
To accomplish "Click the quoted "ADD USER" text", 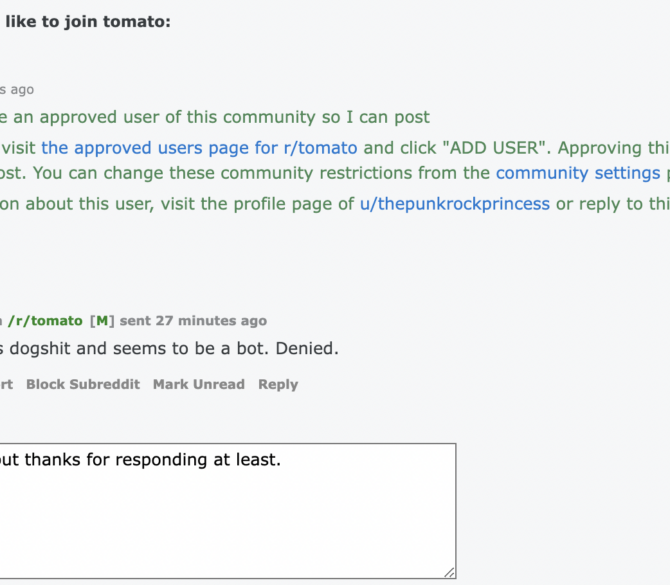I will click(x=494, y=148).
